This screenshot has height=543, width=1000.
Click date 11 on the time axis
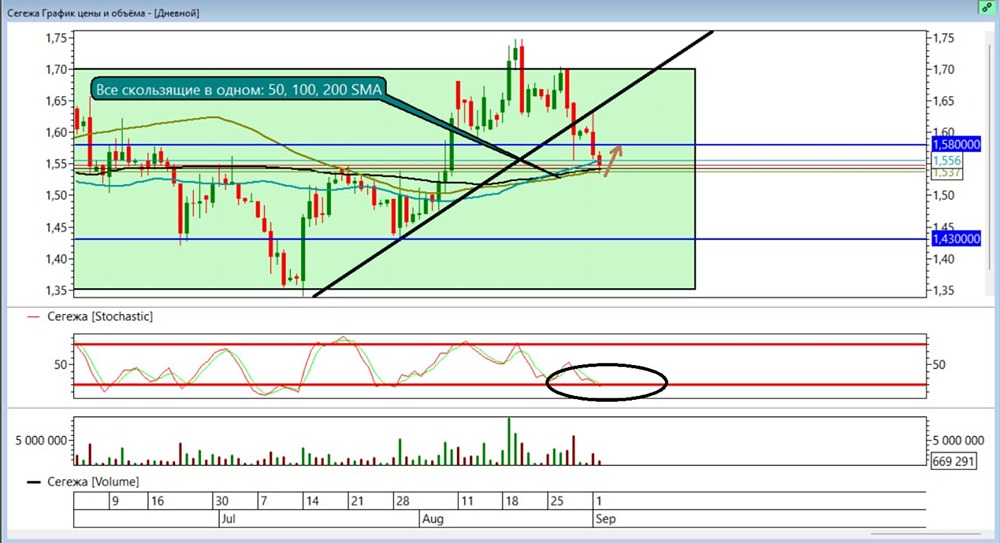pyautogui.click(x=467, y=501)
